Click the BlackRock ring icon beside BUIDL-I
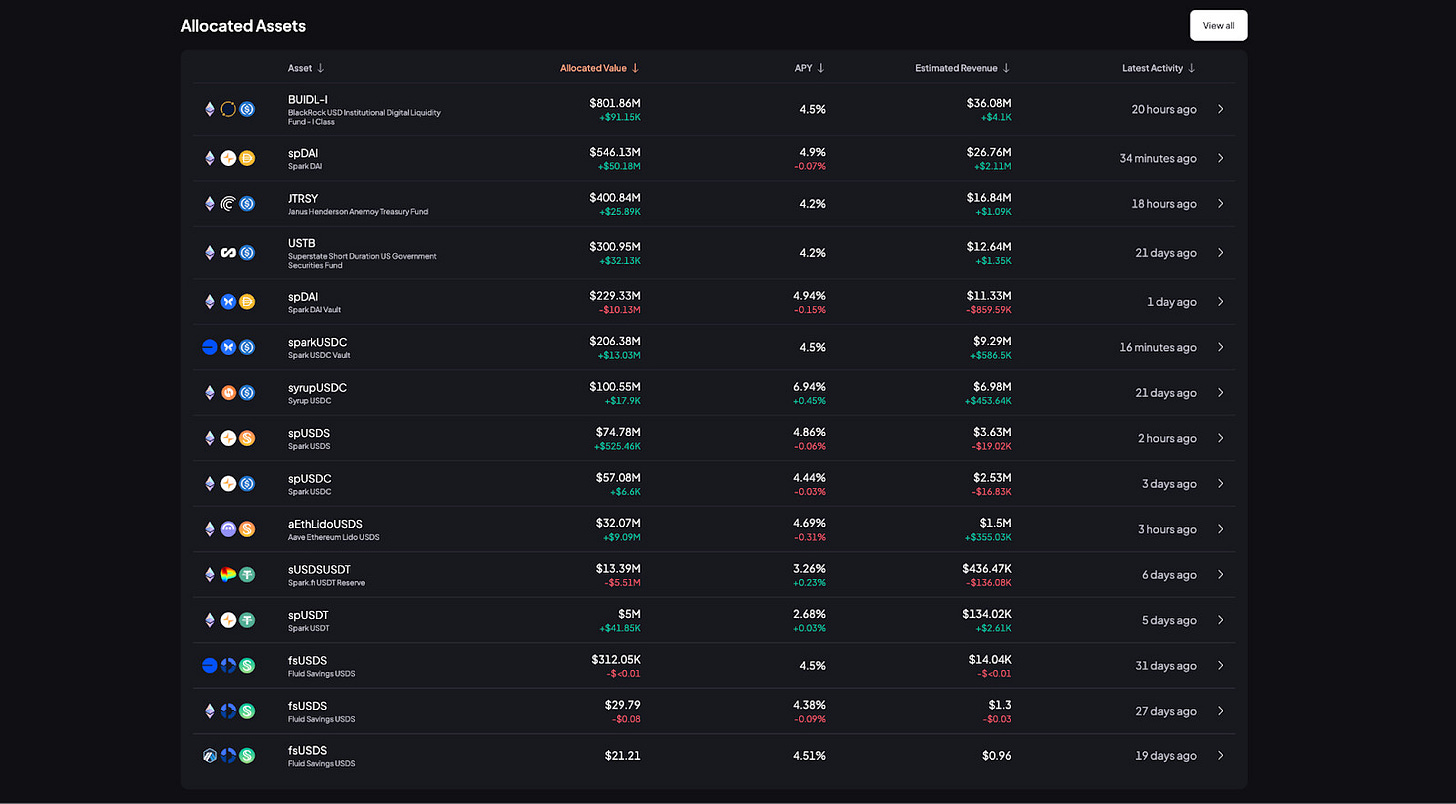Screen dimensions: 1456x804 (x=228, y=109)
